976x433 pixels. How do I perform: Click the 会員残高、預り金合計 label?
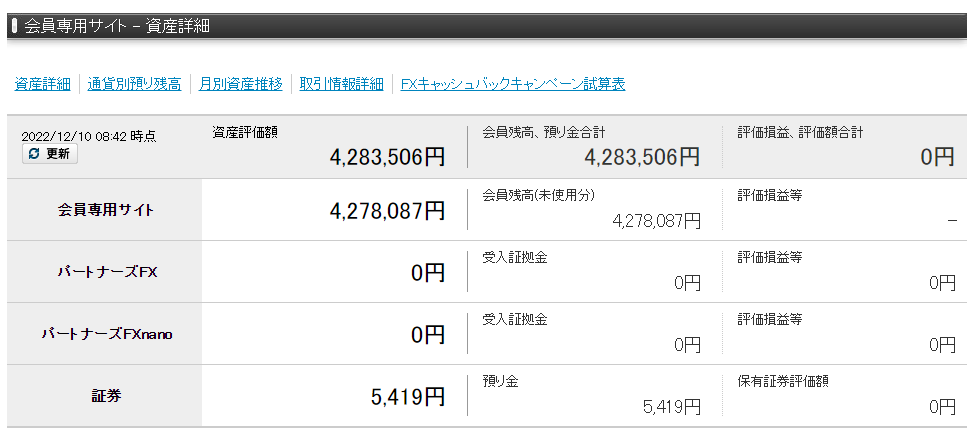[x=544, y=132]
